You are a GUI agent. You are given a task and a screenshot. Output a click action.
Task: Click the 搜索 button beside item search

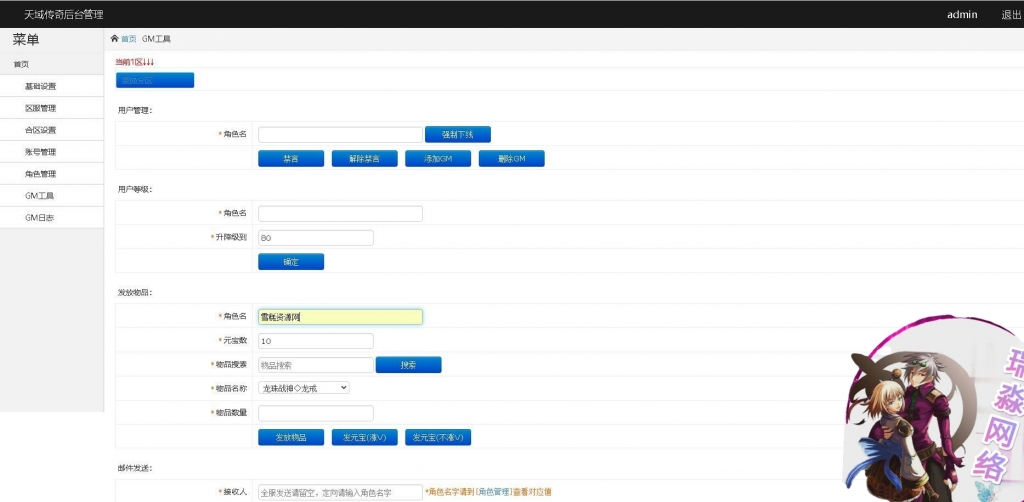408,365
